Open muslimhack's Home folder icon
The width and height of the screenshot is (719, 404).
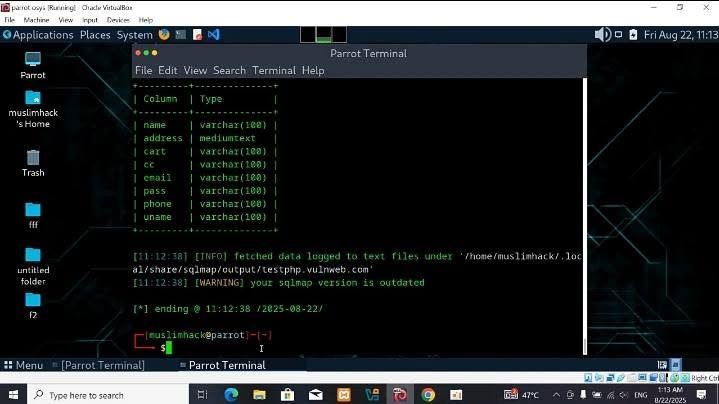(33, 110)
